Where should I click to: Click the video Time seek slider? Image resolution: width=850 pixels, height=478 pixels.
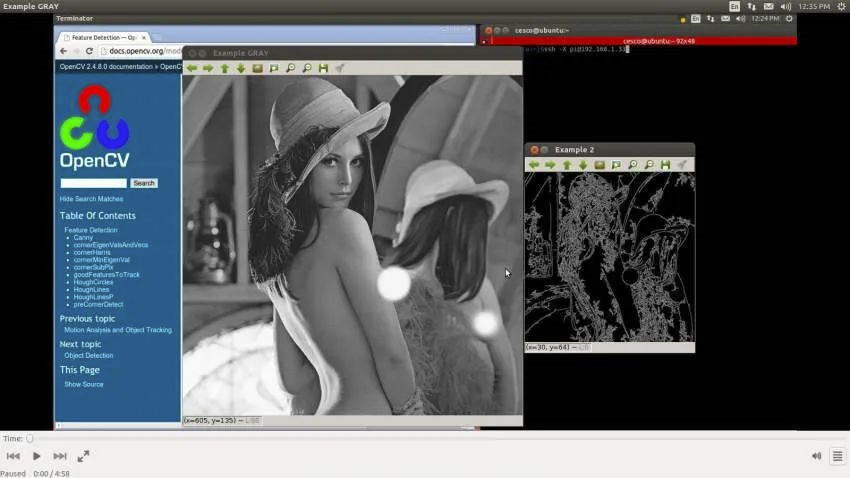point(430,438)
